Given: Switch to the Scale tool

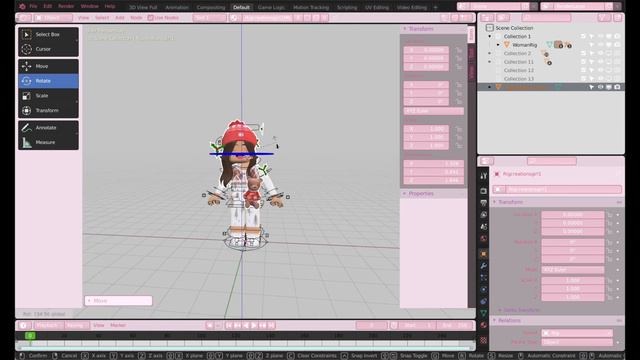Looking at the screenshot, I should point(48,96).
